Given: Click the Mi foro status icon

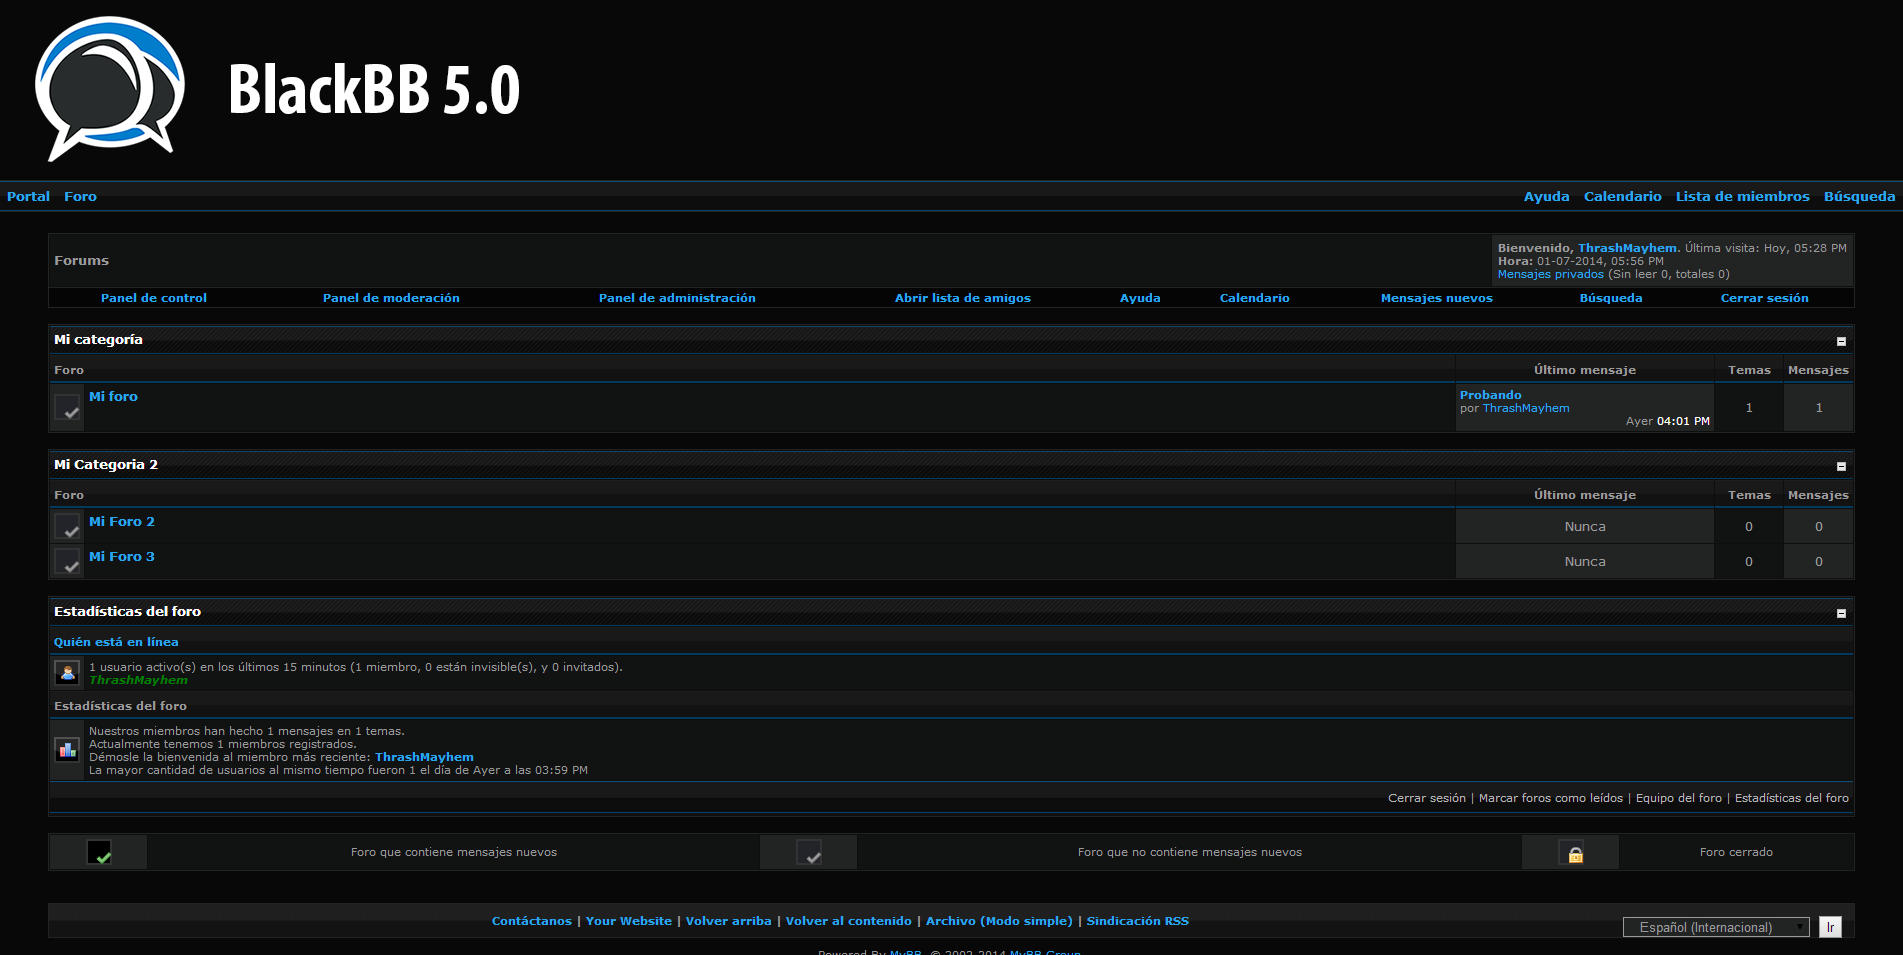Looking at the screenshot, I should point(68,408).
